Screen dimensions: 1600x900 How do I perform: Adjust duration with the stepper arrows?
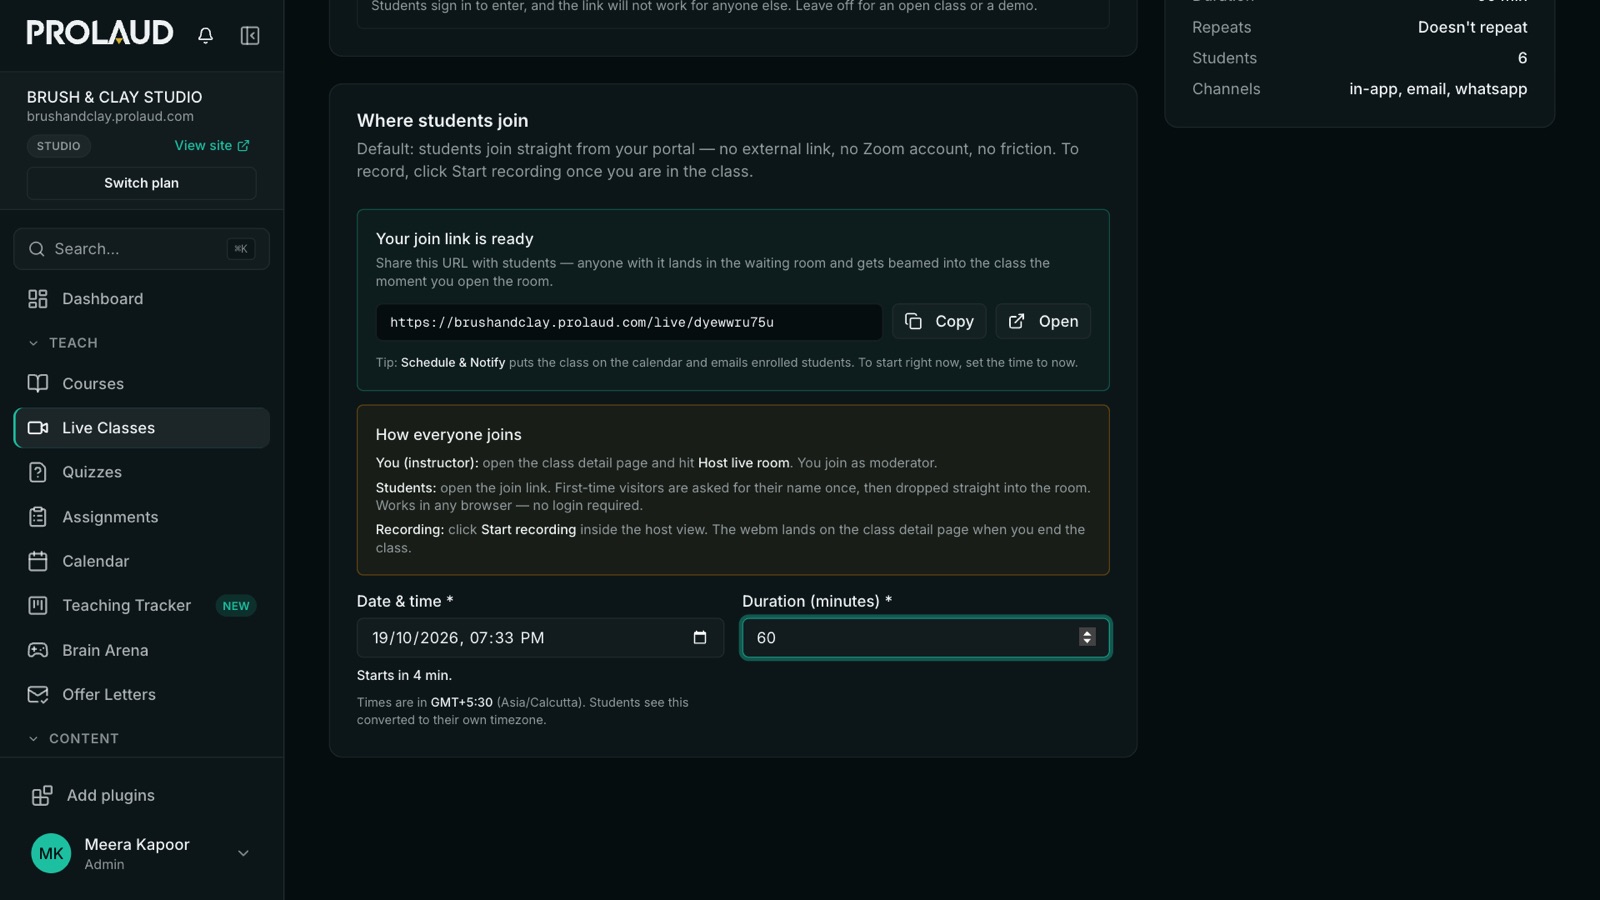tap(1087, 638)
